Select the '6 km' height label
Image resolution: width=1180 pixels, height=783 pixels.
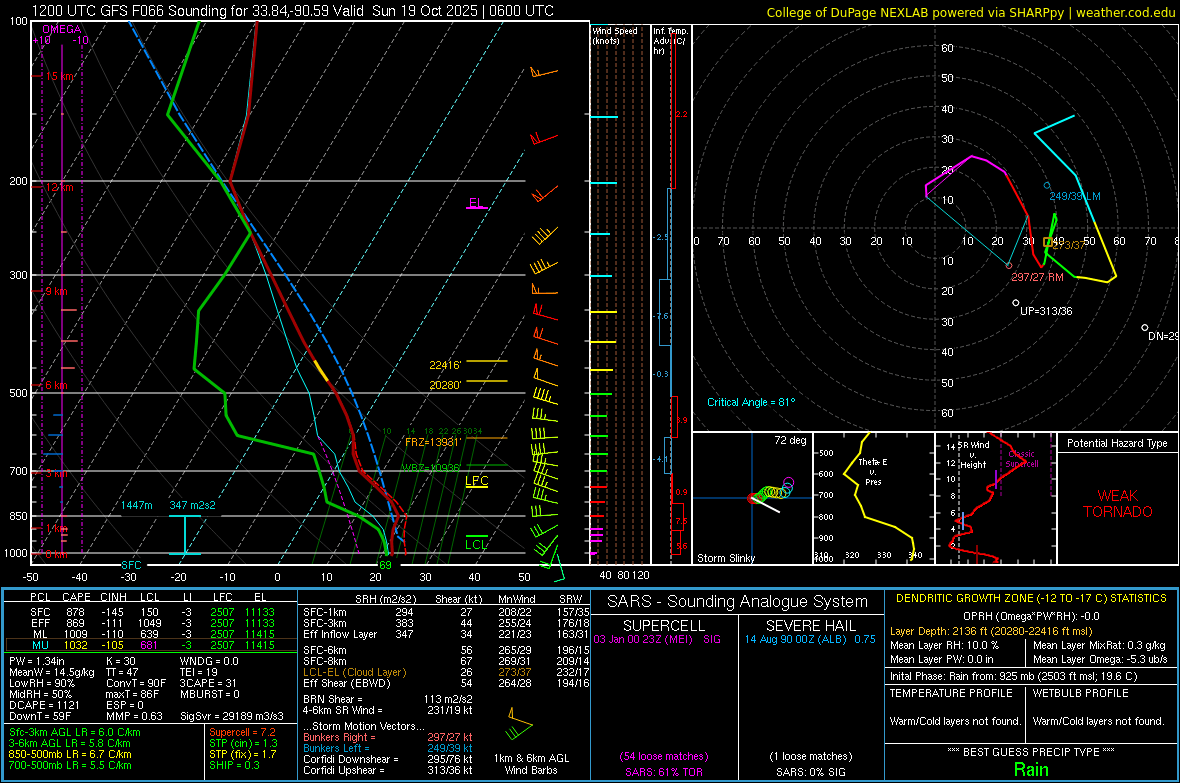click(x=56, y=385)
